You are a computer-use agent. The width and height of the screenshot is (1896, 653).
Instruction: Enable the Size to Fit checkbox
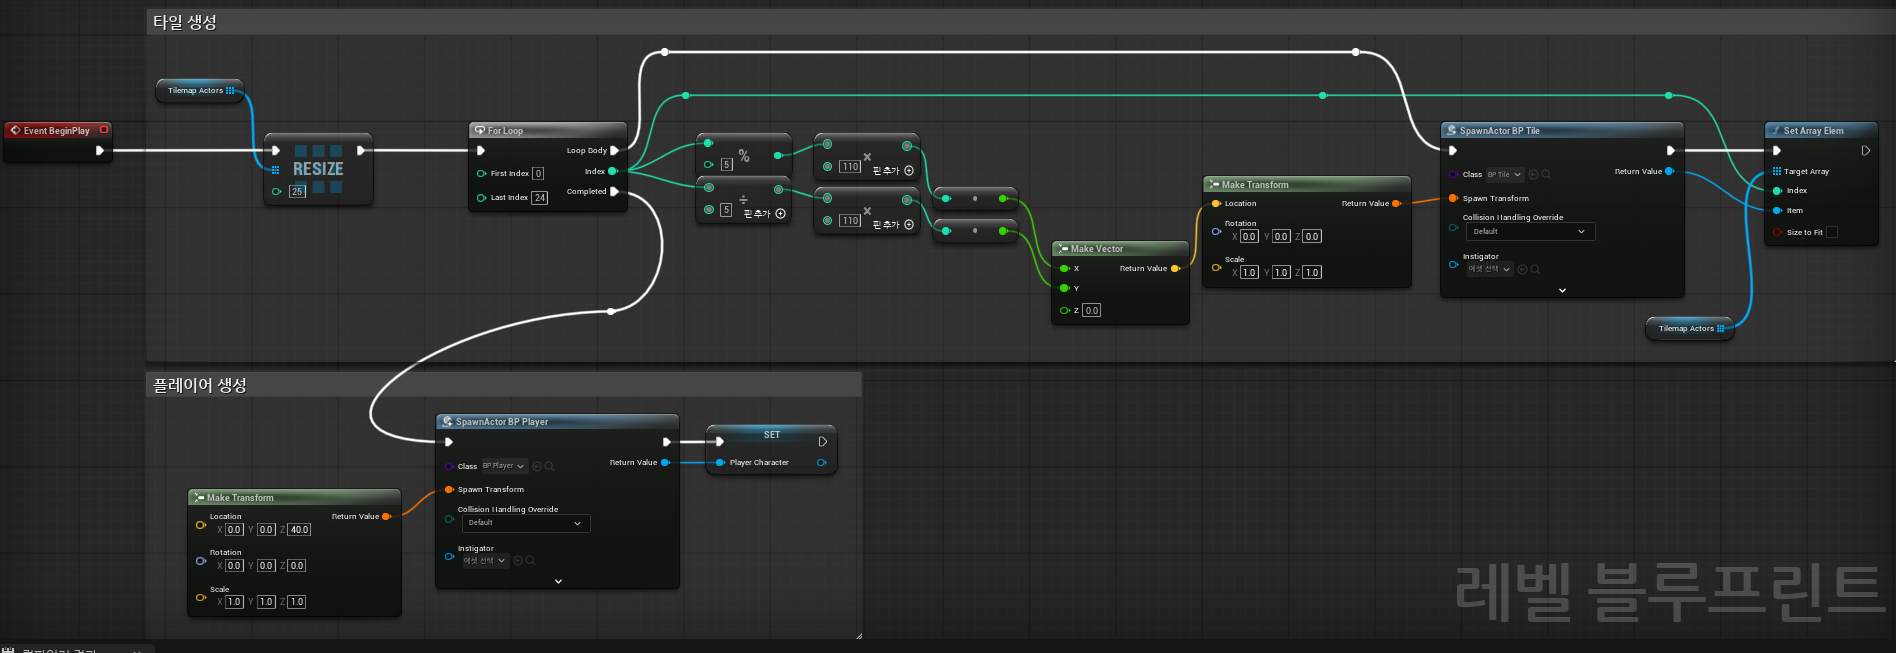pos(1832,232)
